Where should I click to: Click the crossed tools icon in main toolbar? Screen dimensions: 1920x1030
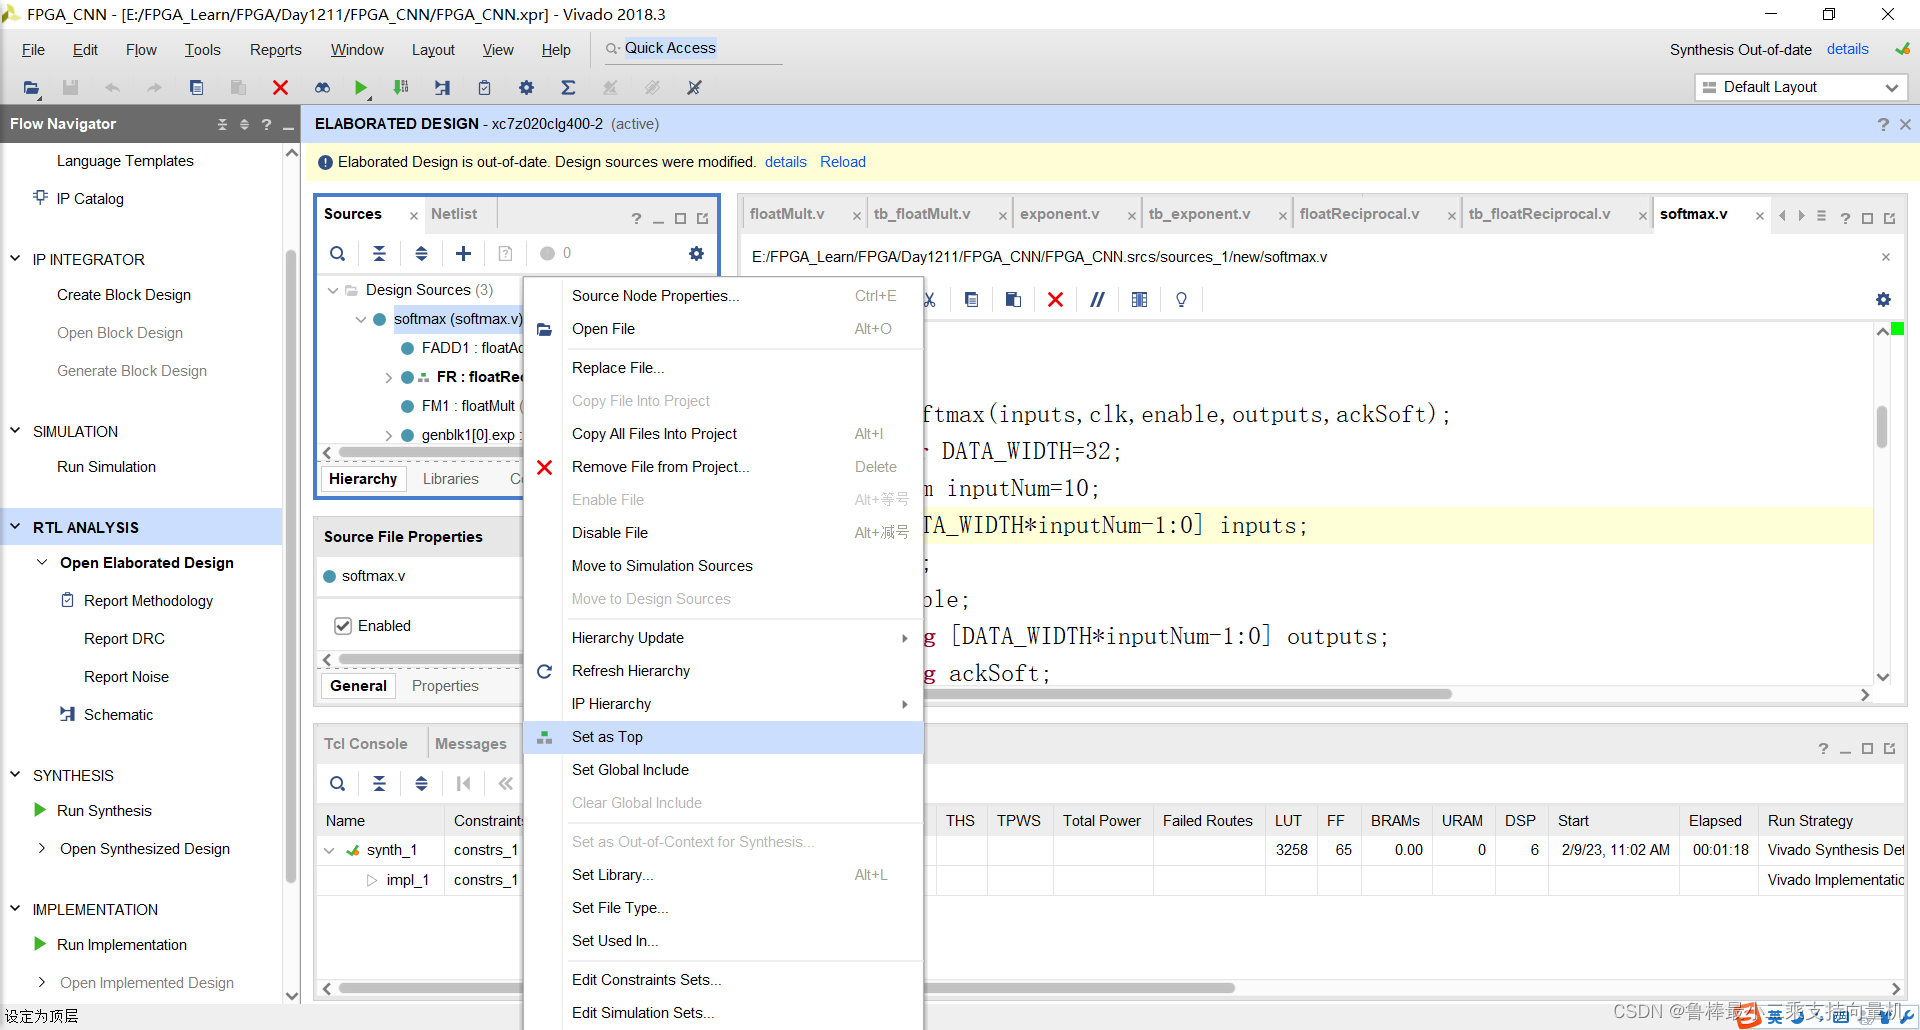tap(694, 88)
